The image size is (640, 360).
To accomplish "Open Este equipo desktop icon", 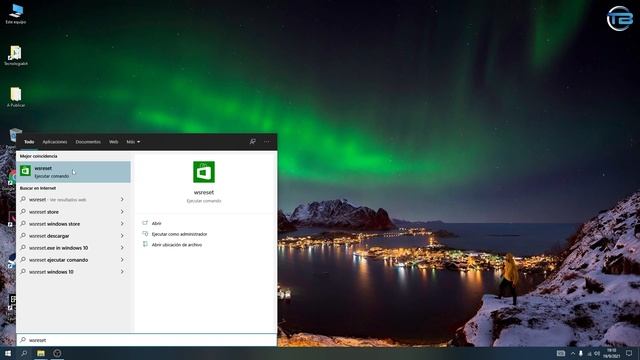I will (x=16, y=14).
